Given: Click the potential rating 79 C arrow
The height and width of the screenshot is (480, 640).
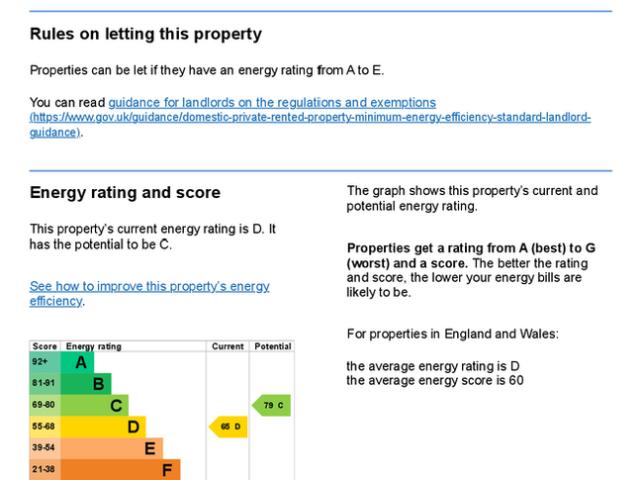Looking at the screenshot, I should coord(273,405).
